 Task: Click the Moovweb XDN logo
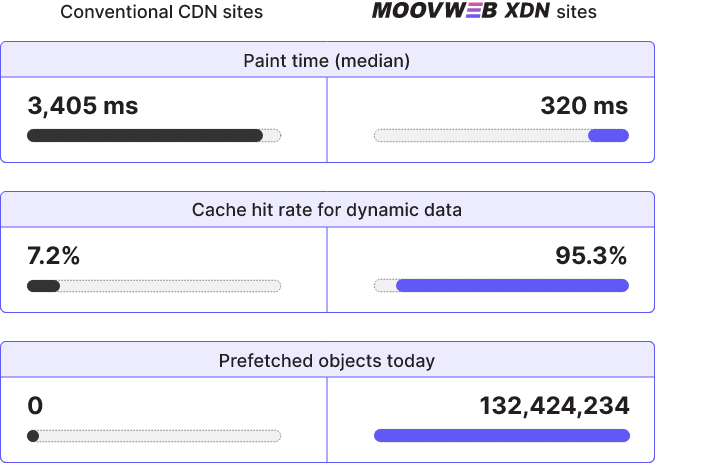[x=461, y=10]
